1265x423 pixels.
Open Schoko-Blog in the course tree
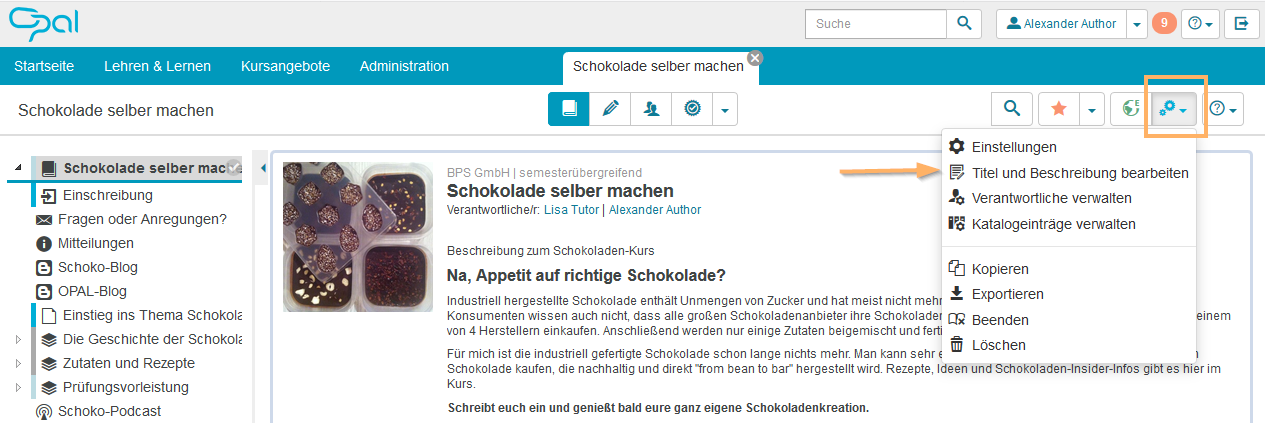tap(98, 267)
